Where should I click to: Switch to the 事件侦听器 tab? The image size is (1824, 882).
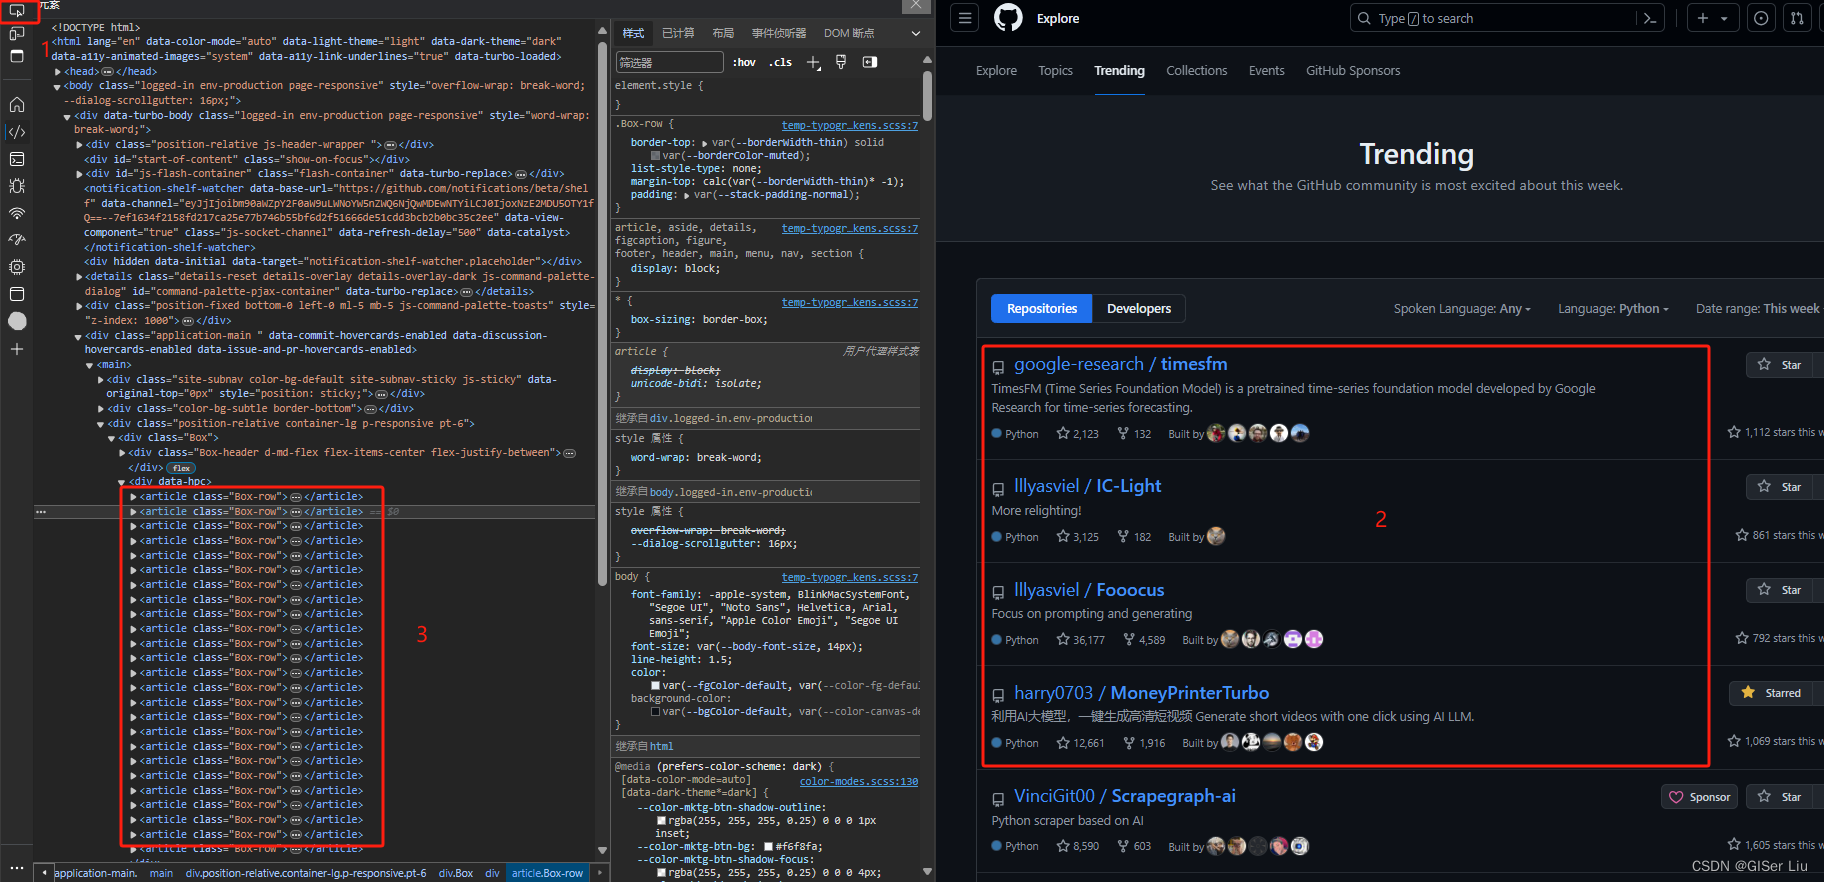coord(779,33)
